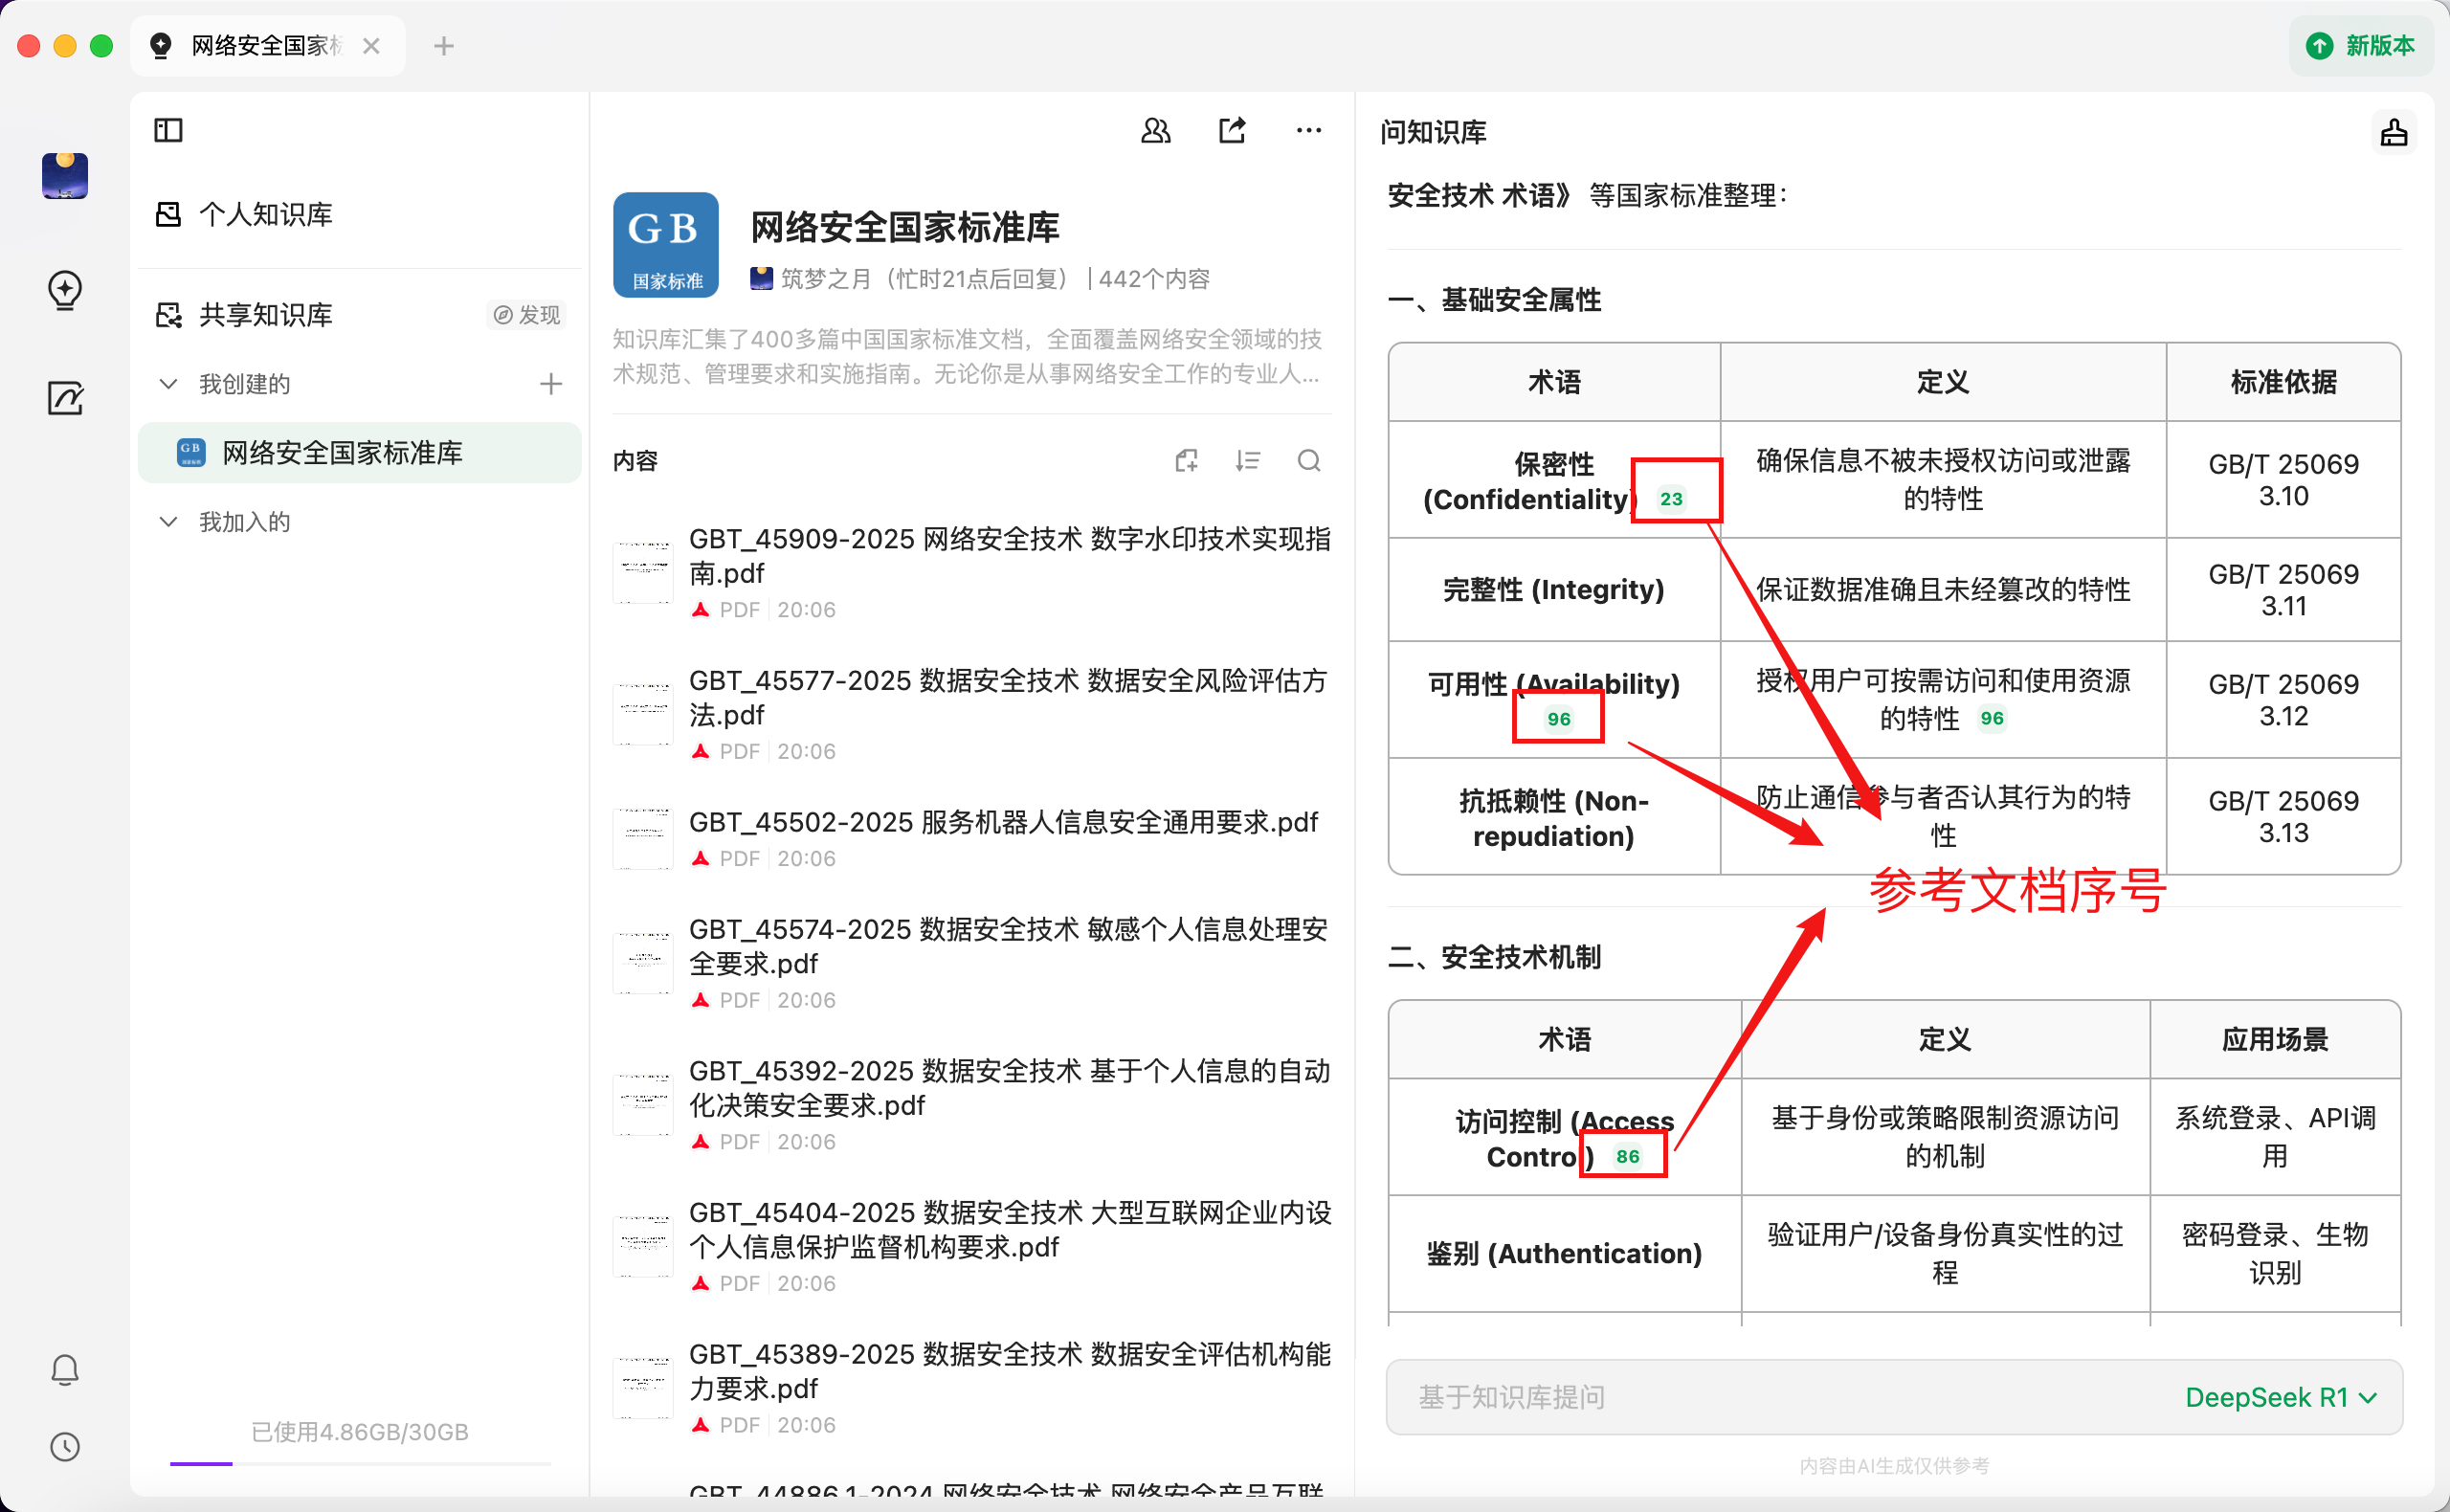Open the AI assistant lightbulb sidebar icon
2450x1512 pixels.
65,290
